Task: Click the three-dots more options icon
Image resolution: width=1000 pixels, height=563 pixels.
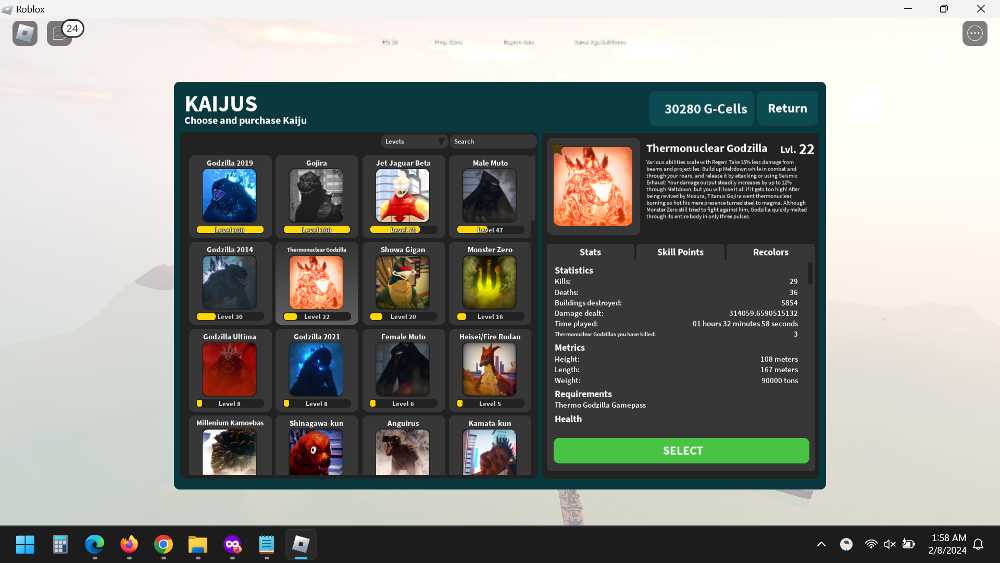Action: coord(974,33)
